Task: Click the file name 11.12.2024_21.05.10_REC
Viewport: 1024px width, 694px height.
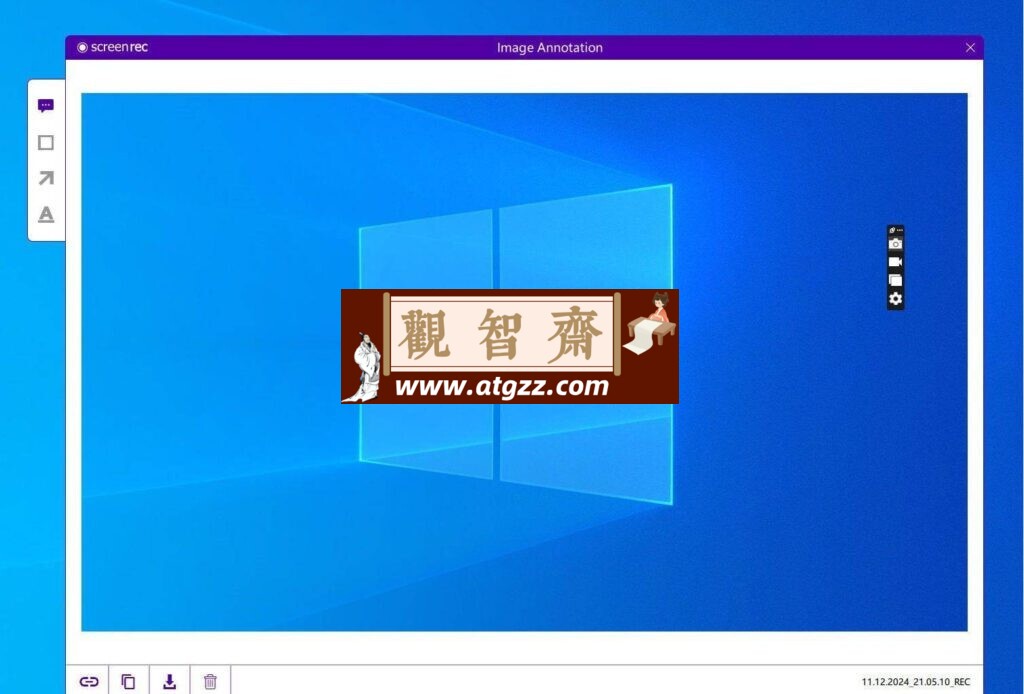Action: (x=916, y=682)
